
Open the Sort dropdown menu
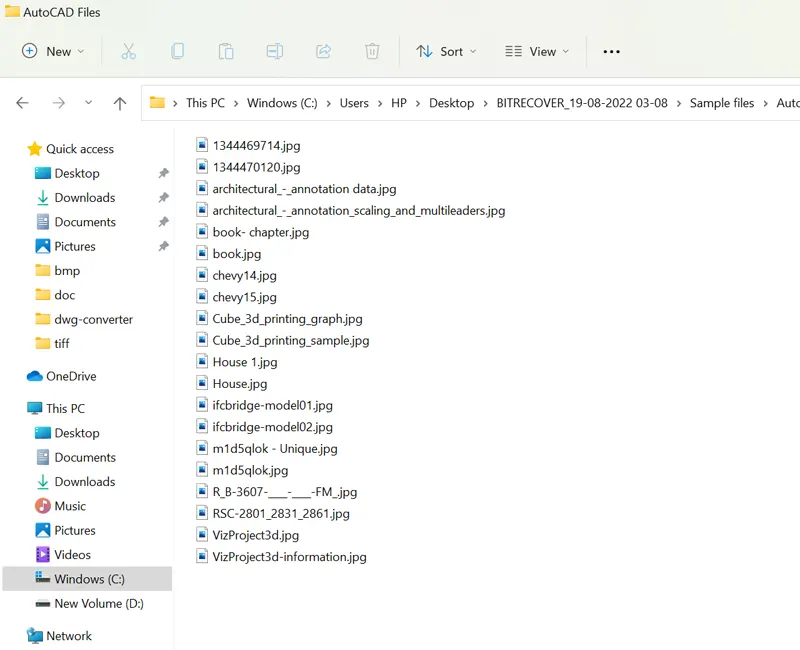(446, 51)
